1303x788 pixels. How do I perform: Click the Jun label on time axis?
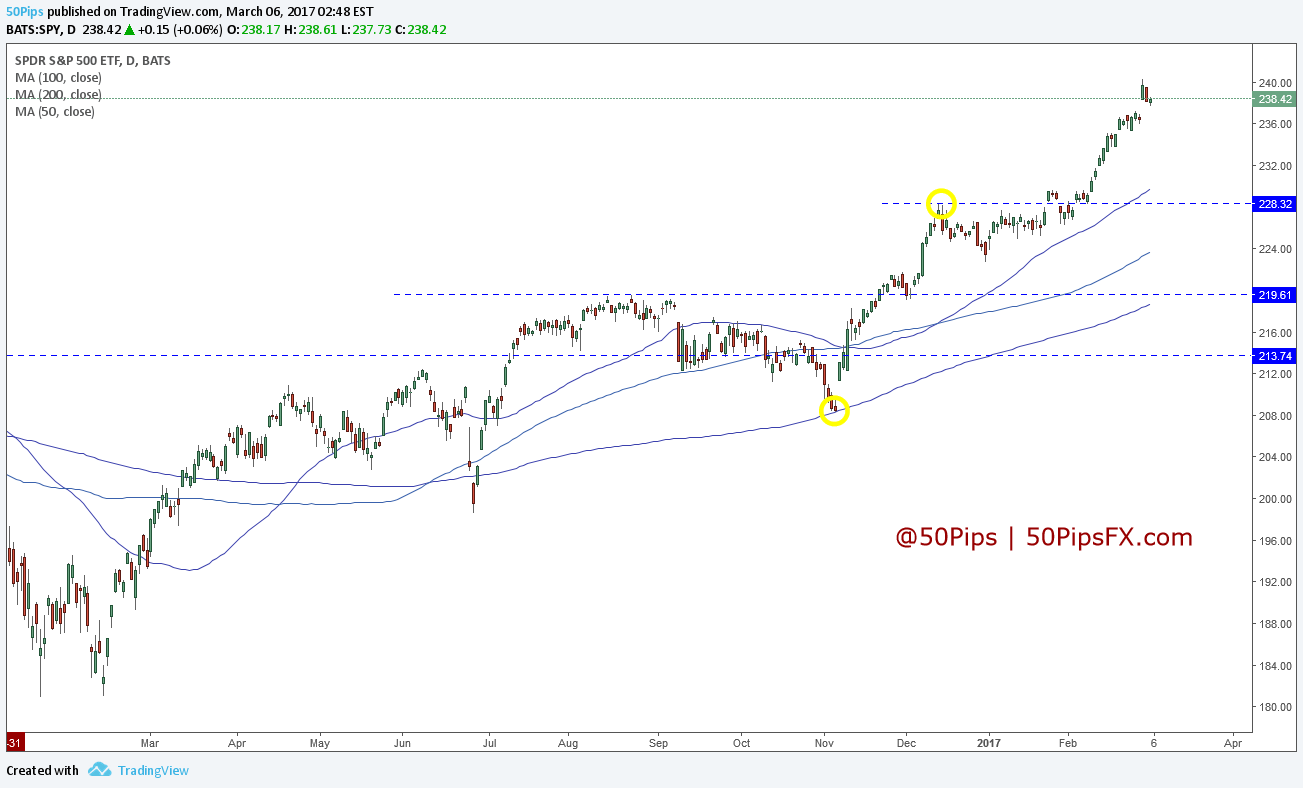tap(402, 743)
